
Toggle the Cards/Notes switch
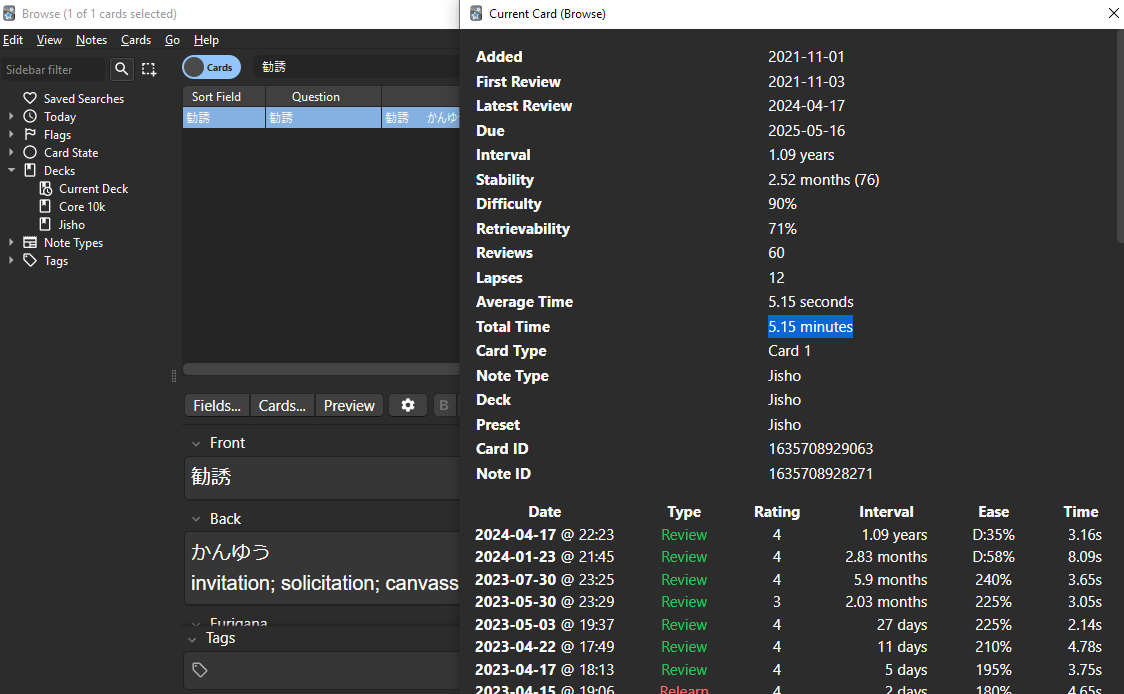(x=211, y=67)
